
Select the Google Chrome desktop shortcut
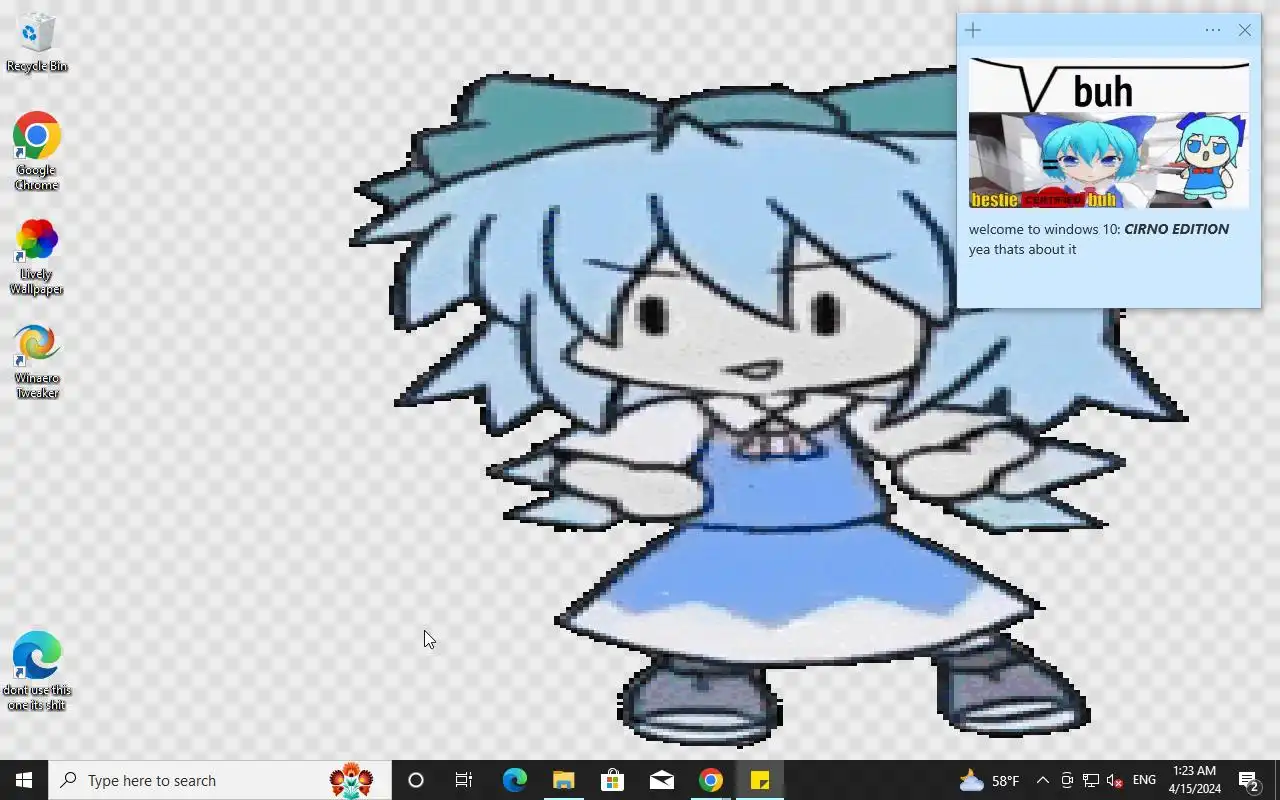click(x=37, y=150)
